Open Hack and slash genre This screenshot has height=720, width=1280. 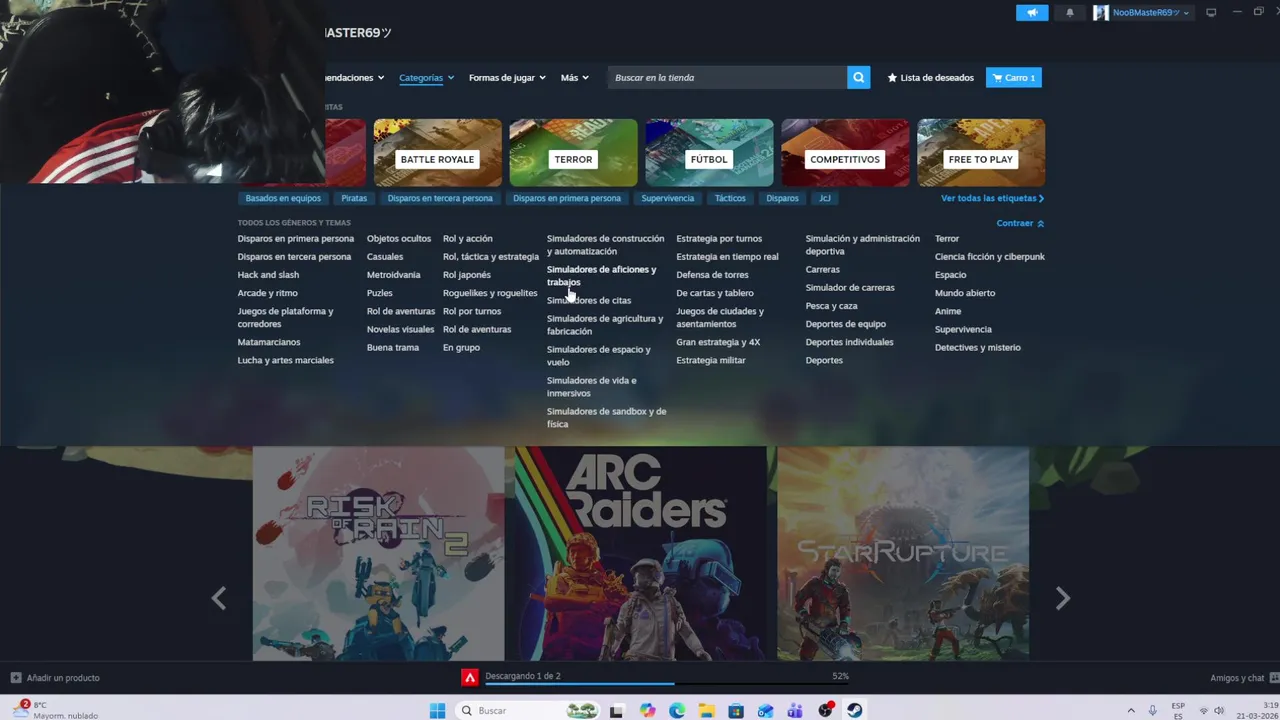tap(268, 275)
